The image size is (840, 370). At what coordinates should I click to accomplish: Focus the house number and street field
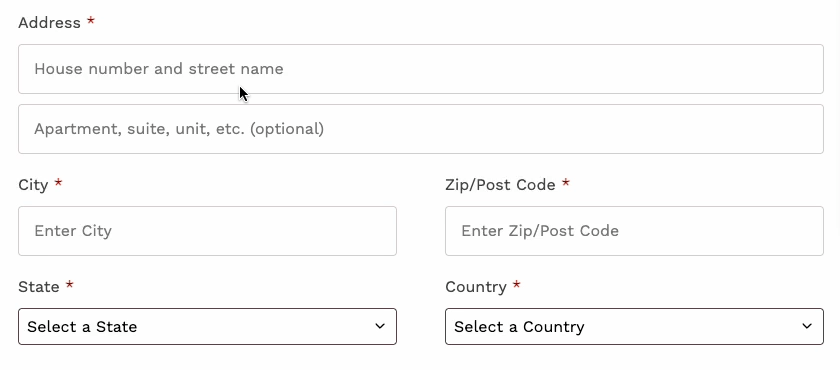421,69
